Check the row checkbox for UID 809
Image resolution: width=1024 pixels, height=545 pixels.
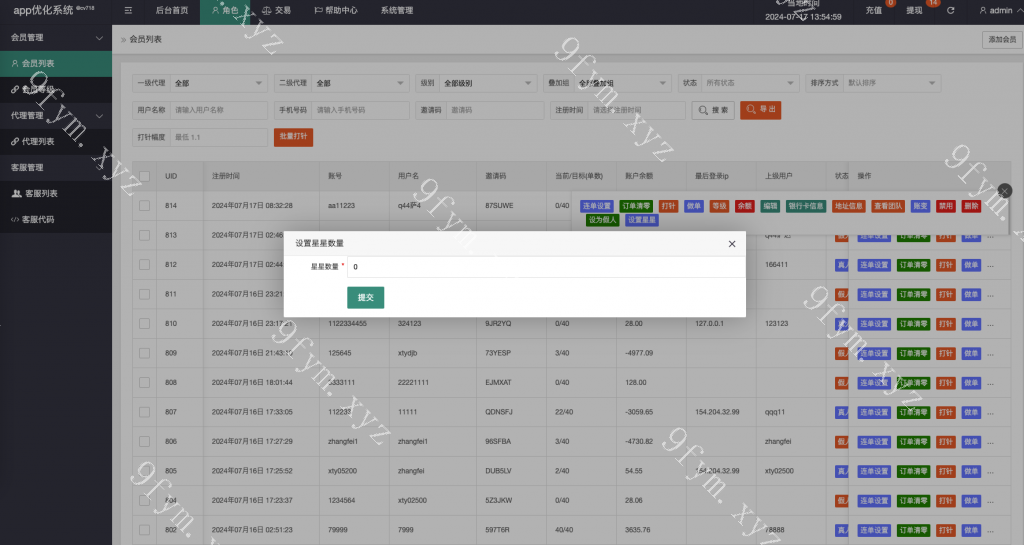[144, 353]
